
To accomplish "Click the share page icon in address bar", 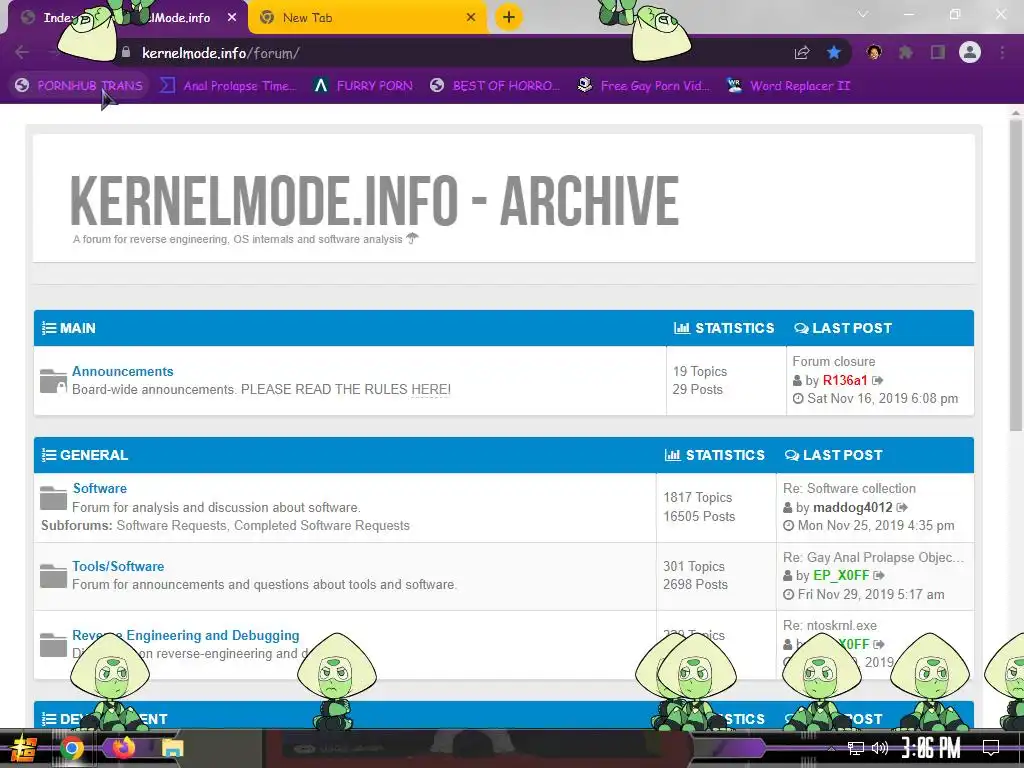I will 802,53.
